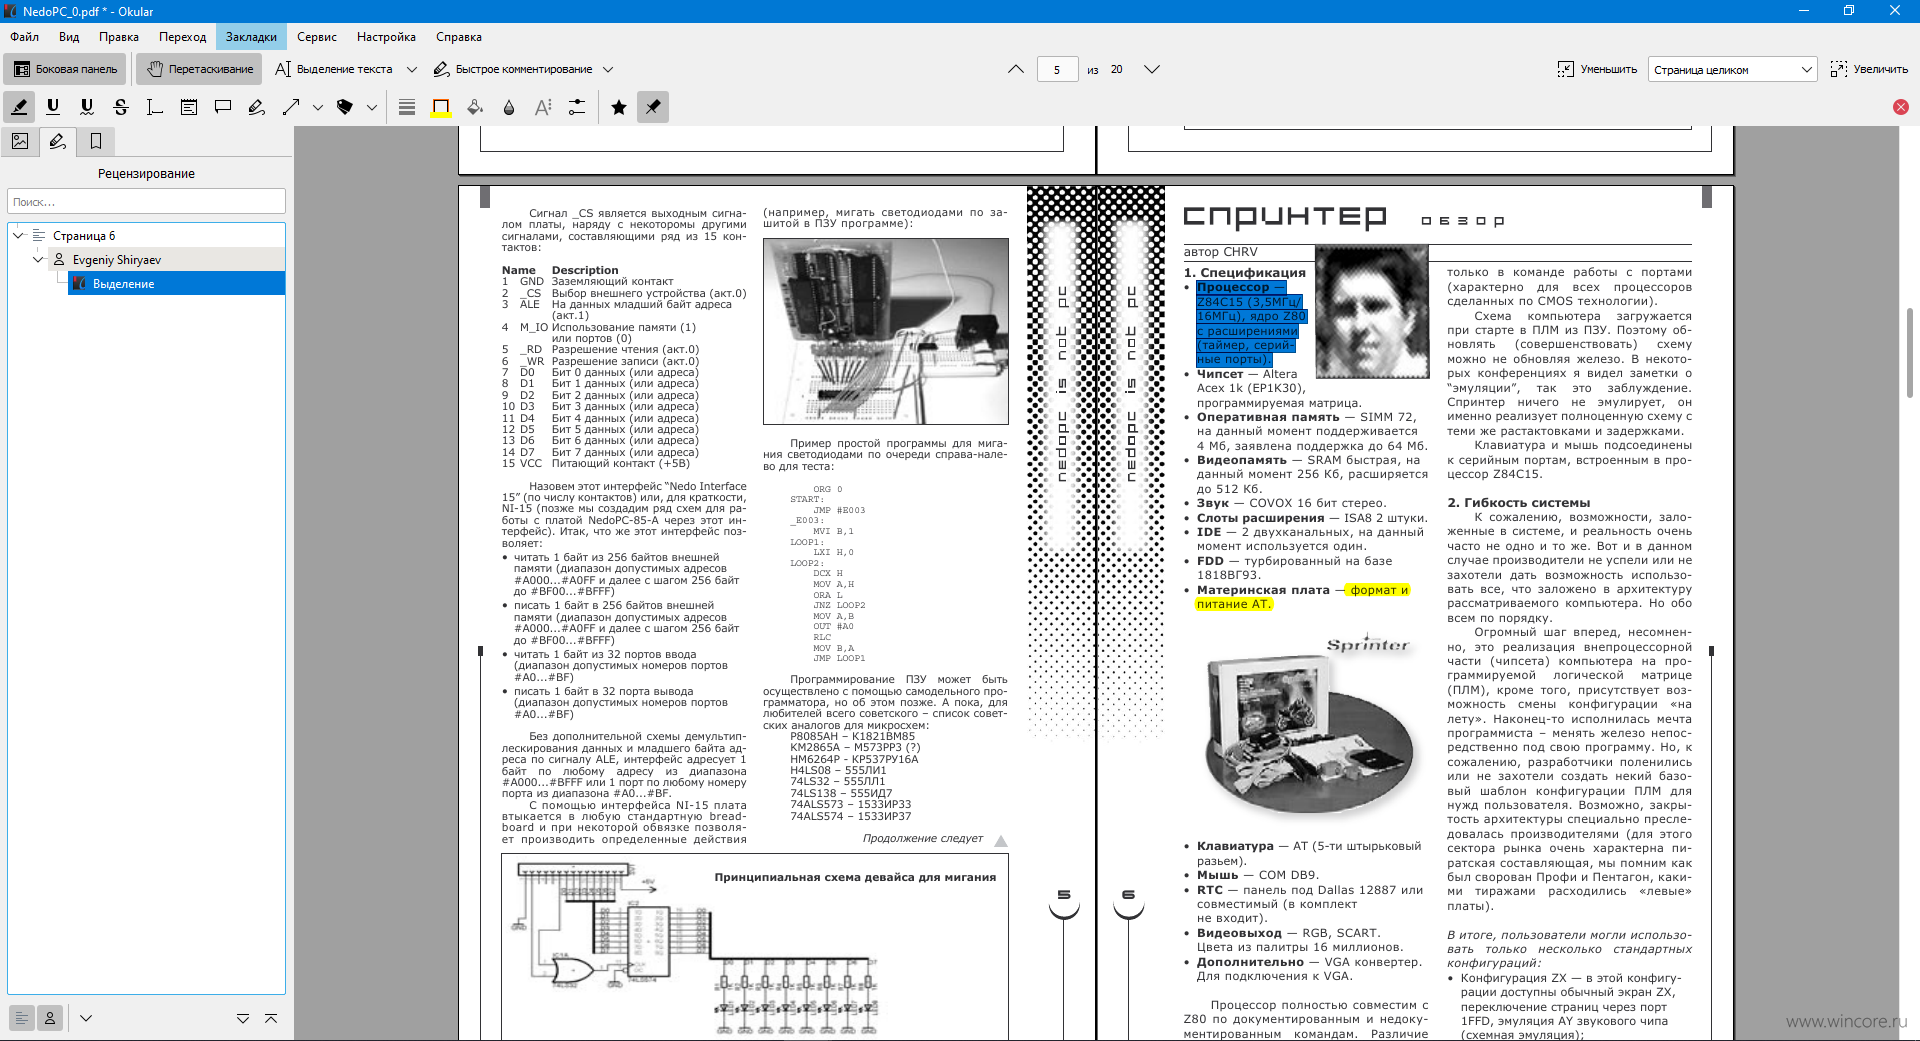
Task: Toggle the Боковая панель button
Action: (66, 69)
